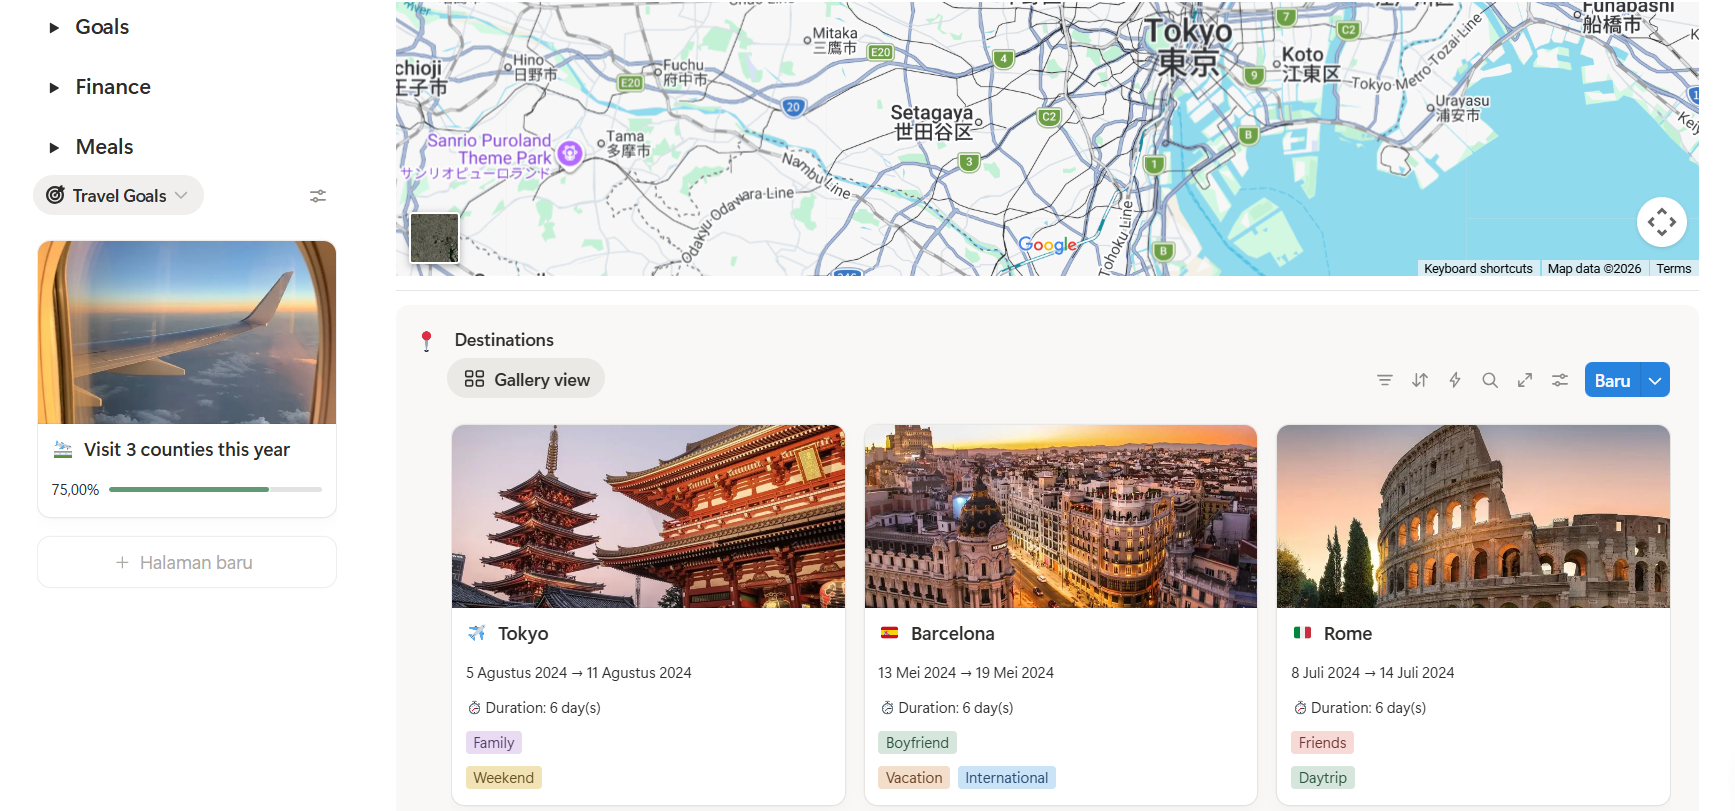Click the blue Baru button
This screenshot has width=1735, height=811.
click(x=1611, y=381)
